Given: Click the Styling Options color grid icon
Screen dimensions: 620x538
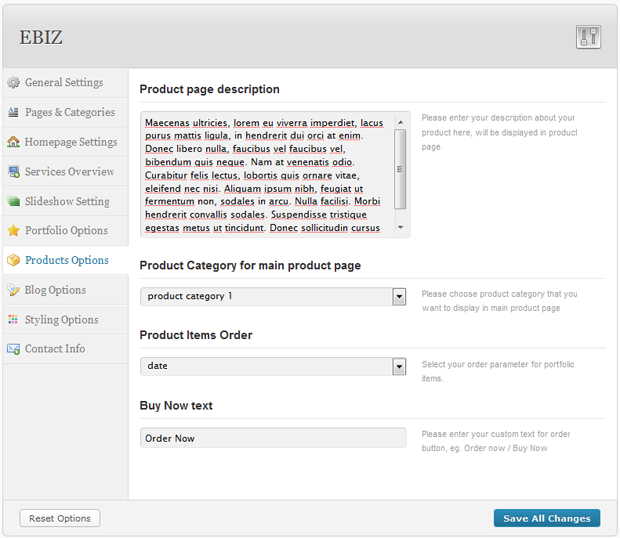Looking at the screenshot, I should click(x=14, y=320).
